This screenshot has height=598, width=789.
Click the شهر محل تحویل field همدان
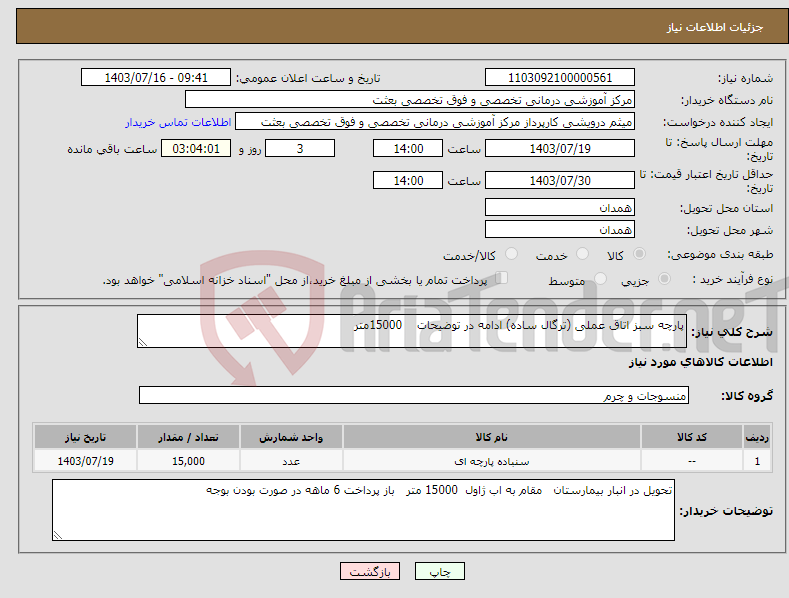pos(560,230)
